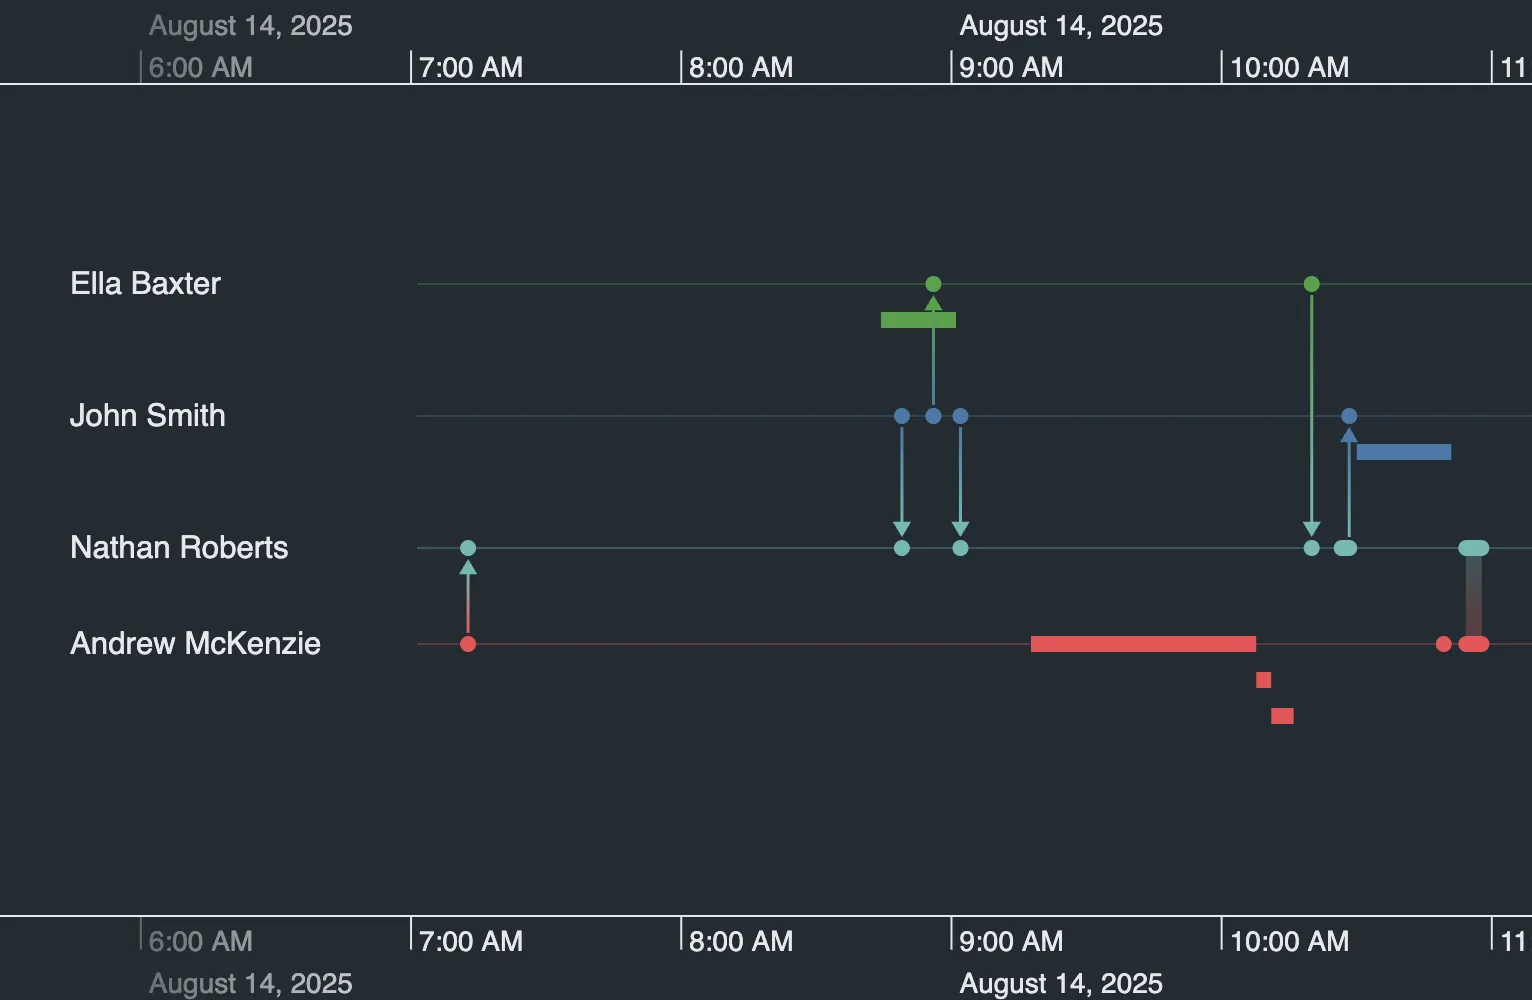
Task: Click the 7:00 AM label on bottom time axis
Action: (x=471, y=941)
